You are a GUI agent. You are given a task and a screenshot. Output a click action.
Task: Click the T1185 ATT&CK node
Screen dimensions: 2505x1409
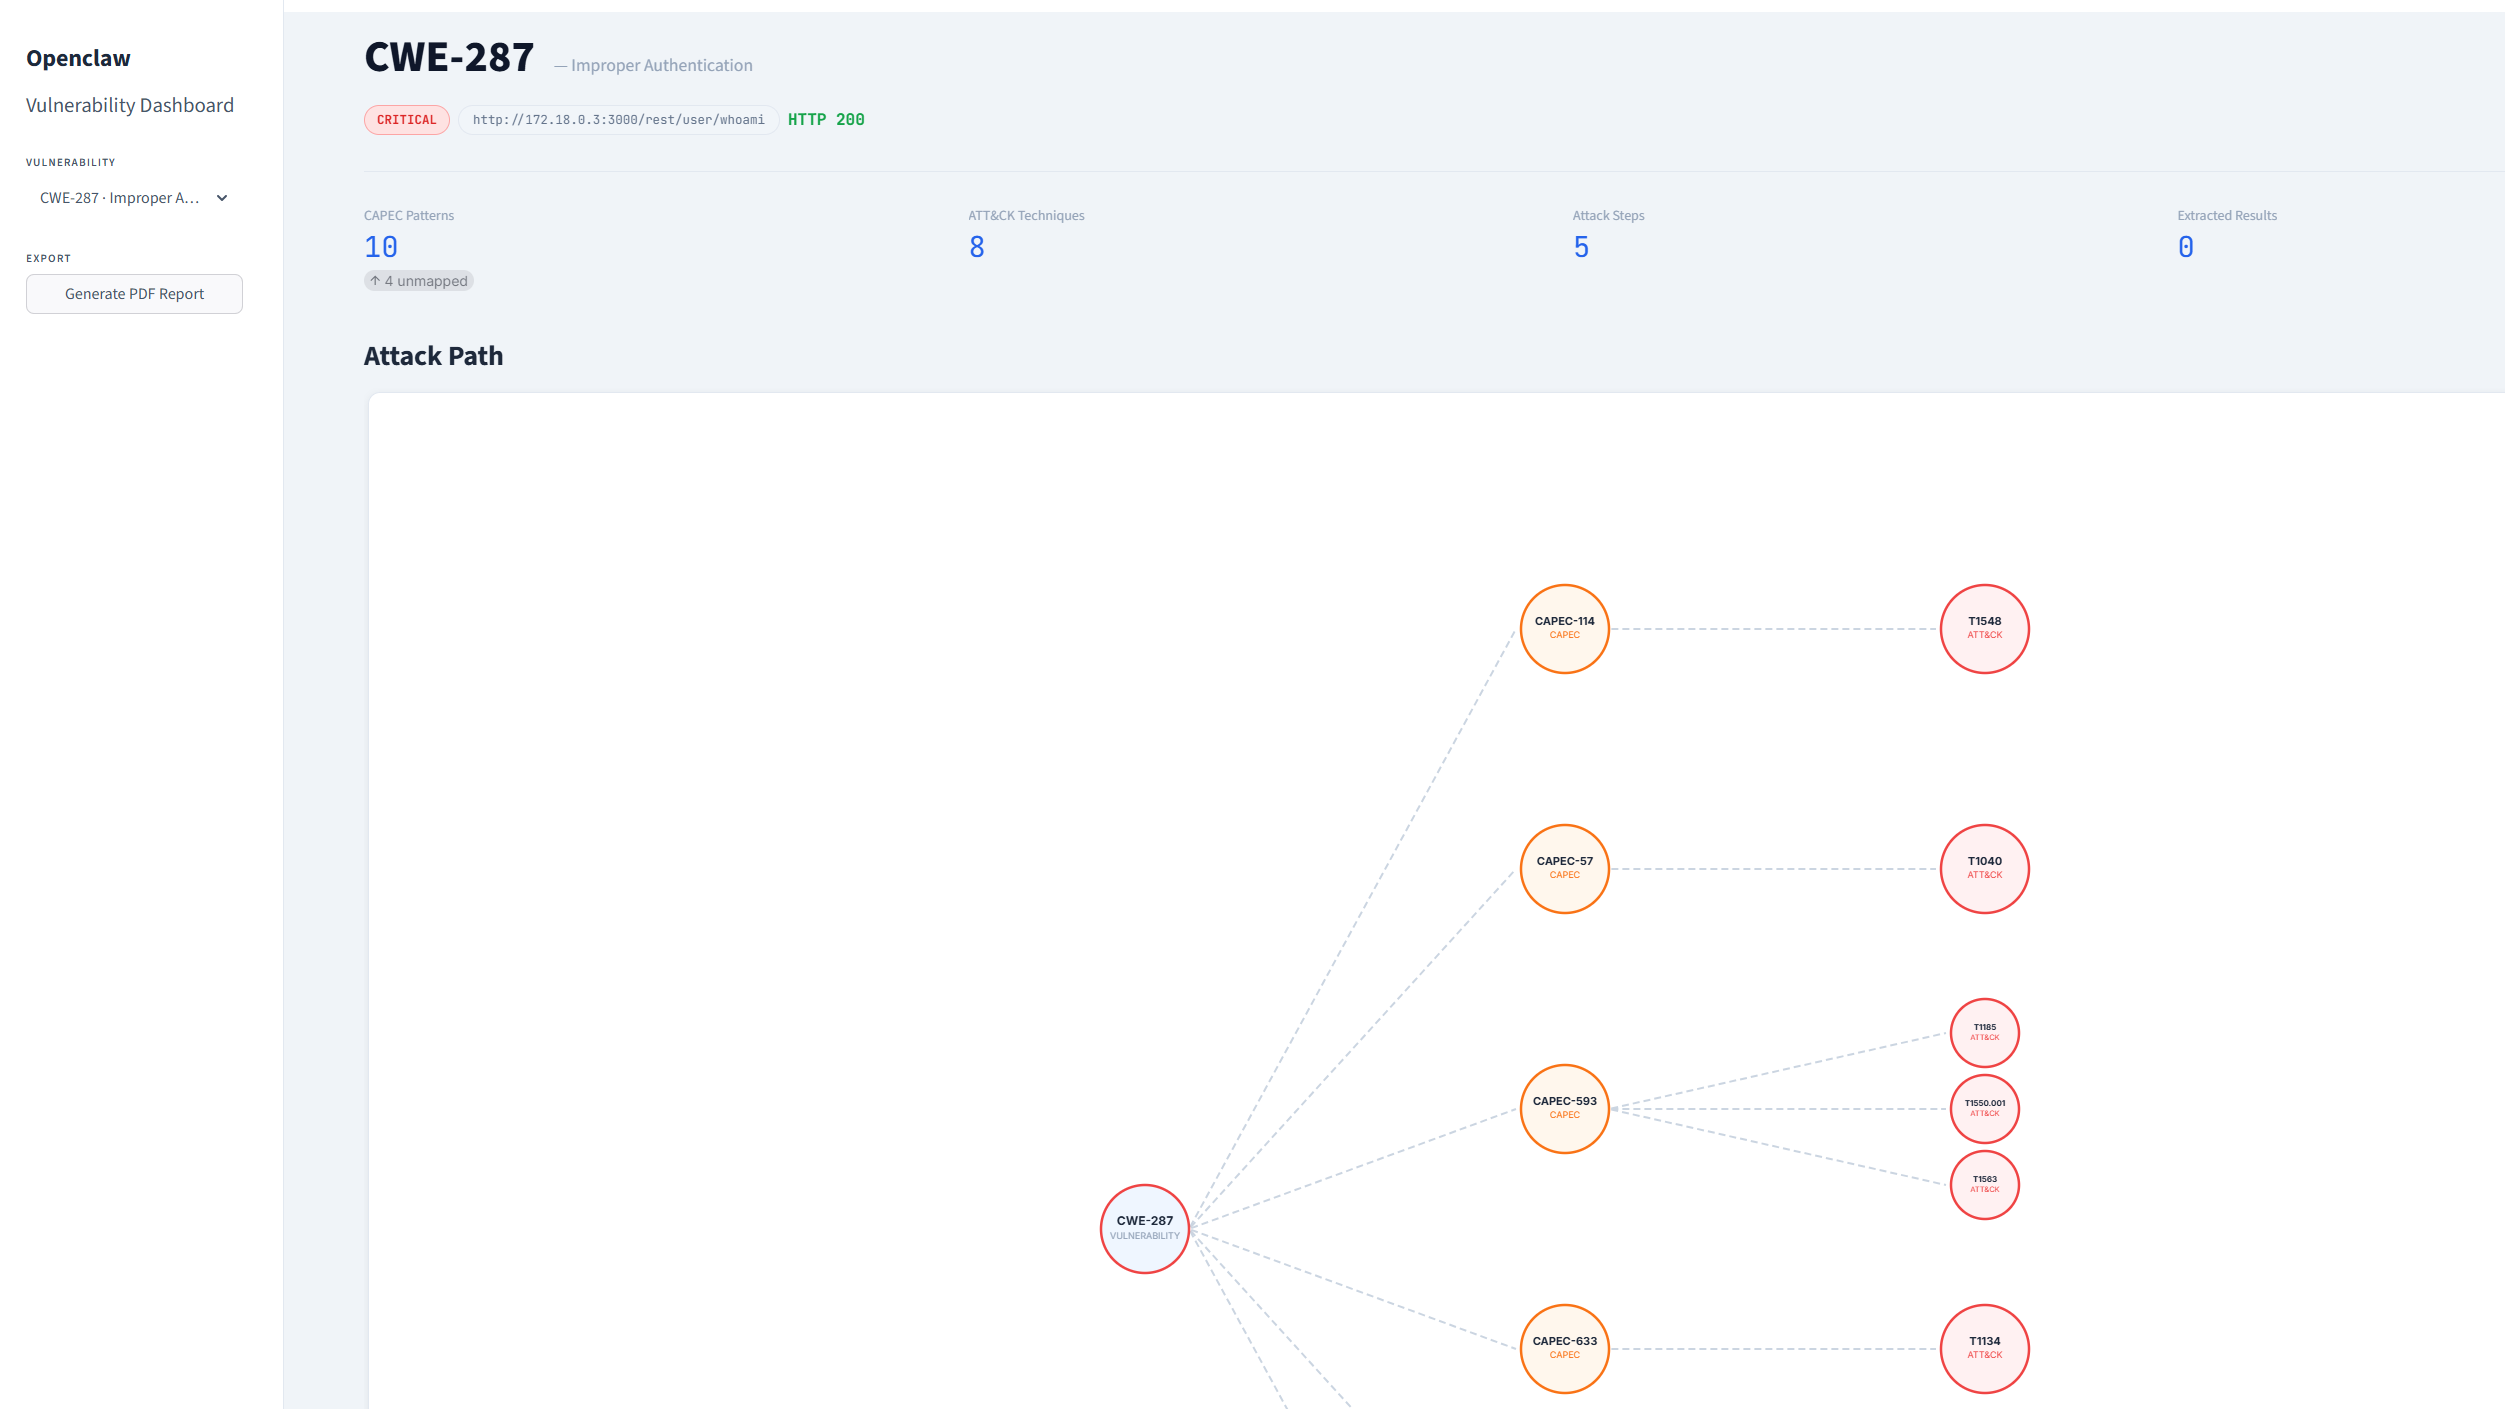pyautogui.click(x=1985, y=1032)
